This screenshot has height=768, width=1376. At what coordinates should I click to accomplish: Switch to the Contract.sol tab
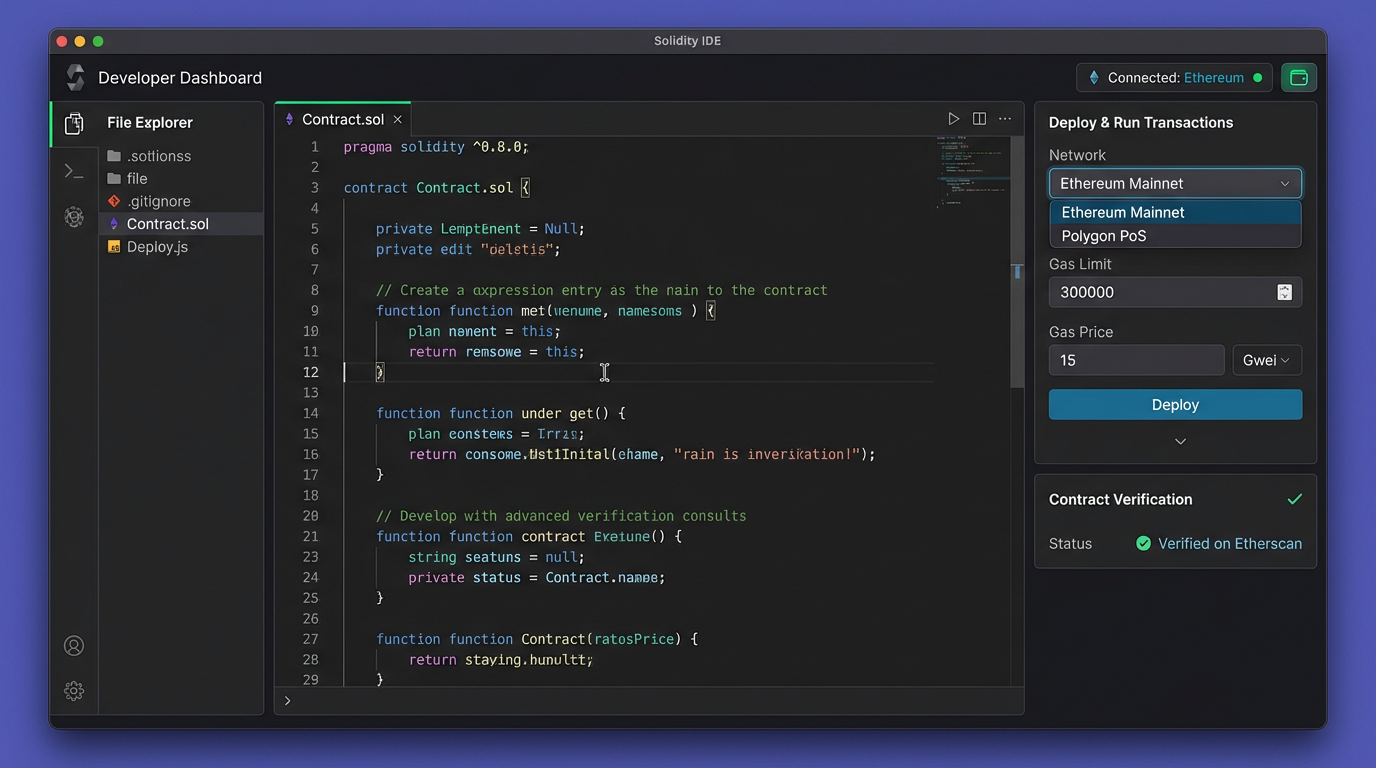click(342, 118)
